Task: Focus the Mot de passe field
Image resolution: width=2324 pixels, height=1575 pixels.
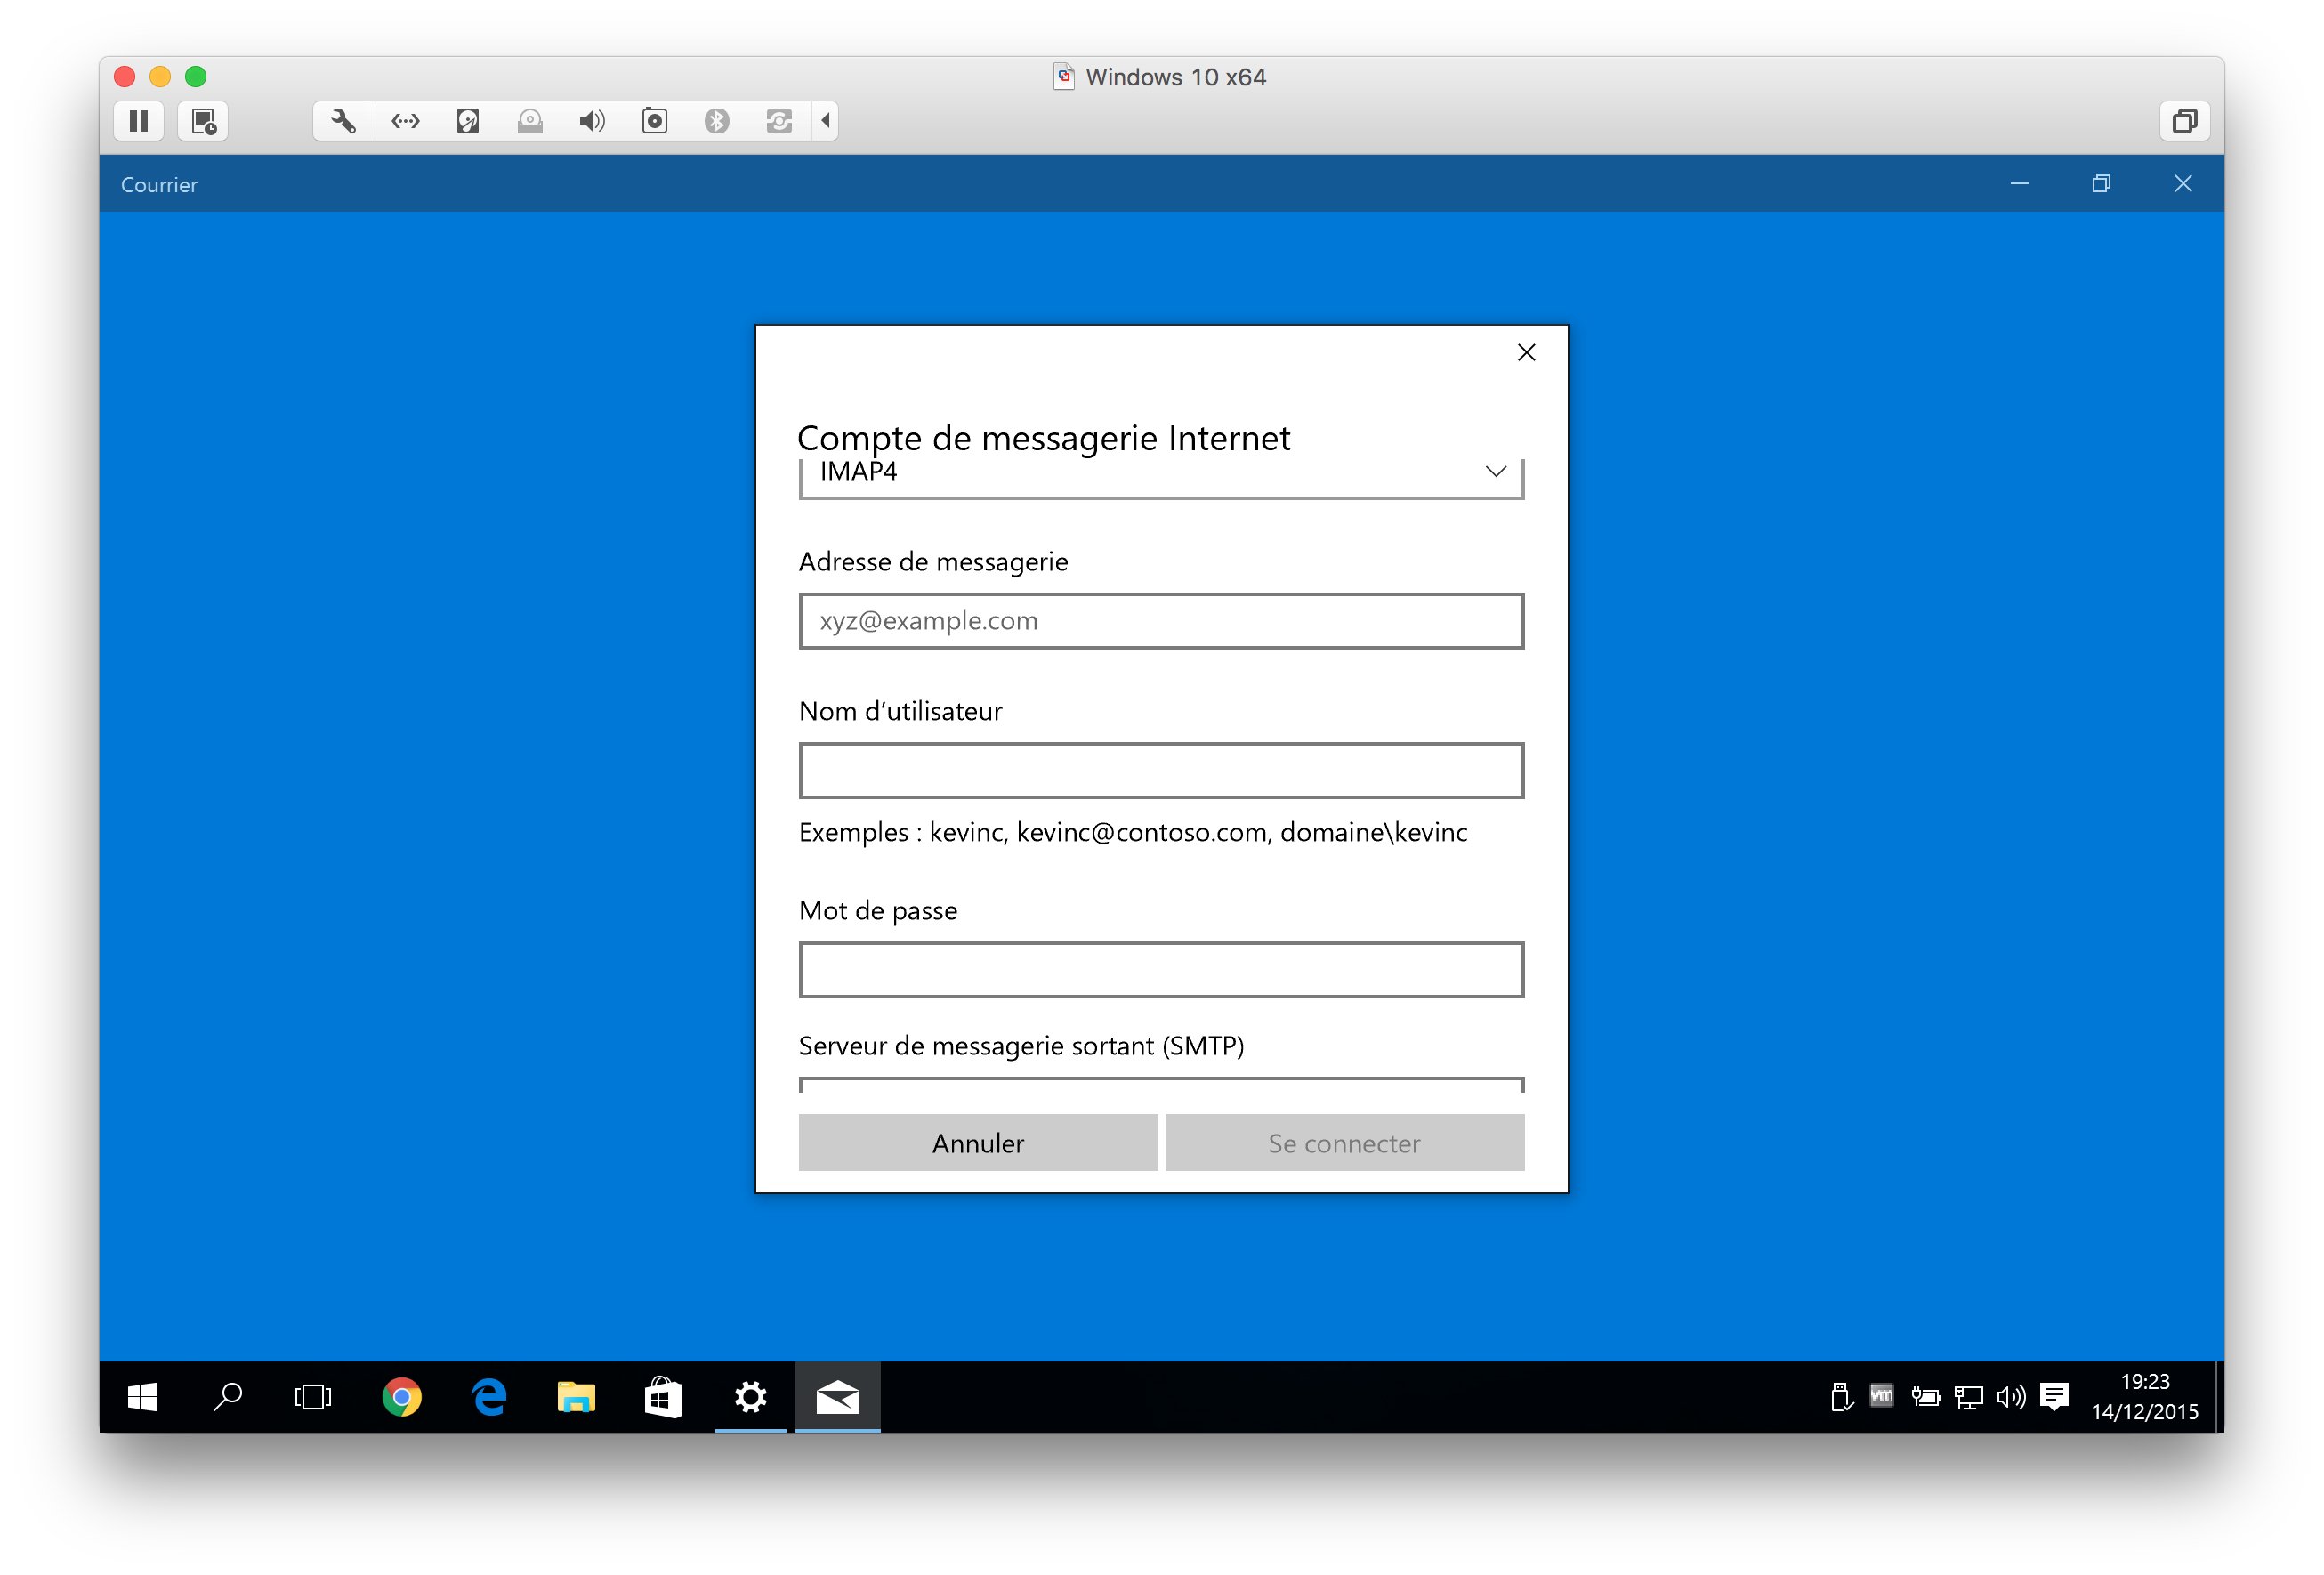Action: pyautogui.click(x=1161, y=969)
